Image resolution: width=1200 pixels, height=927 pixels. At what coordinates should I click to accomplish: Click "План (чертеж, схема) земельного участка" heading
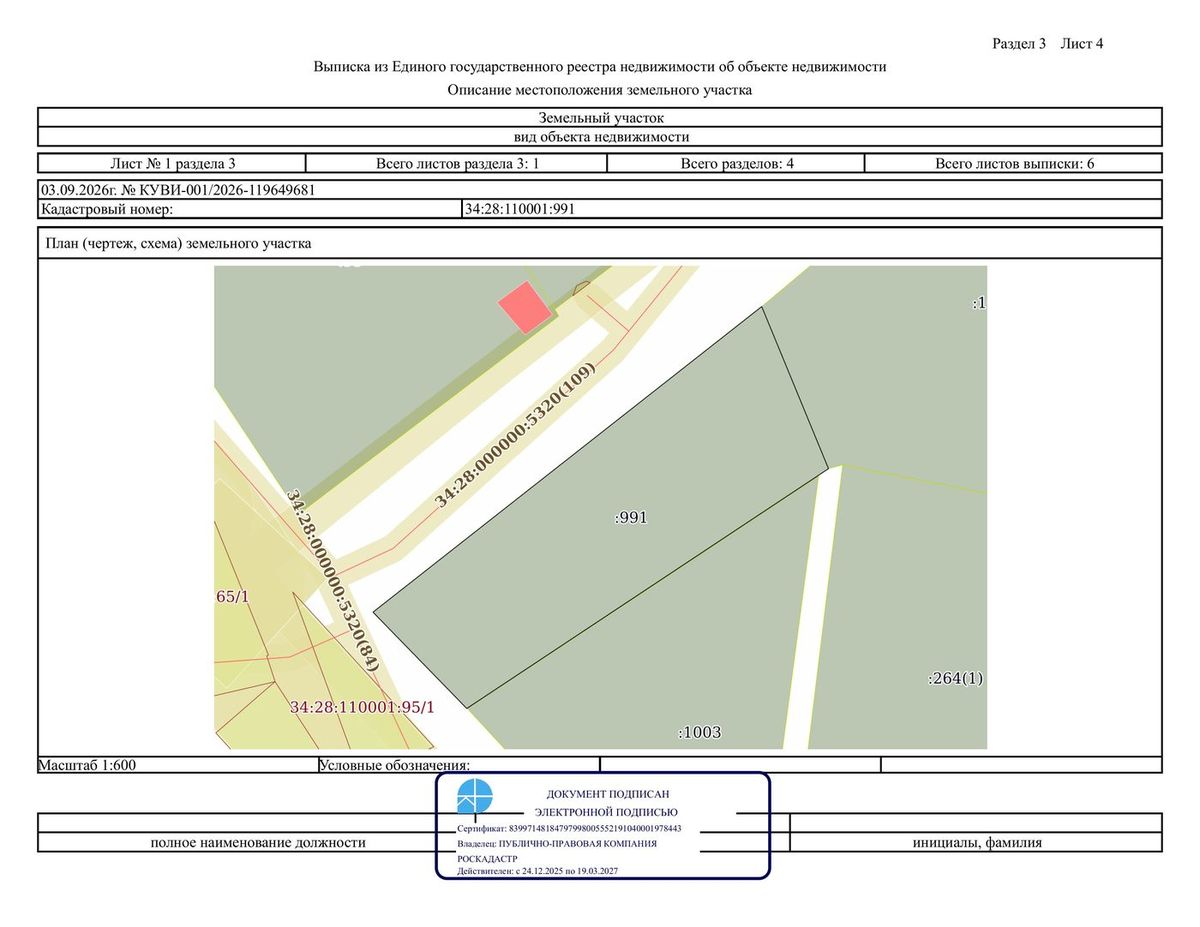pos(179,243)
